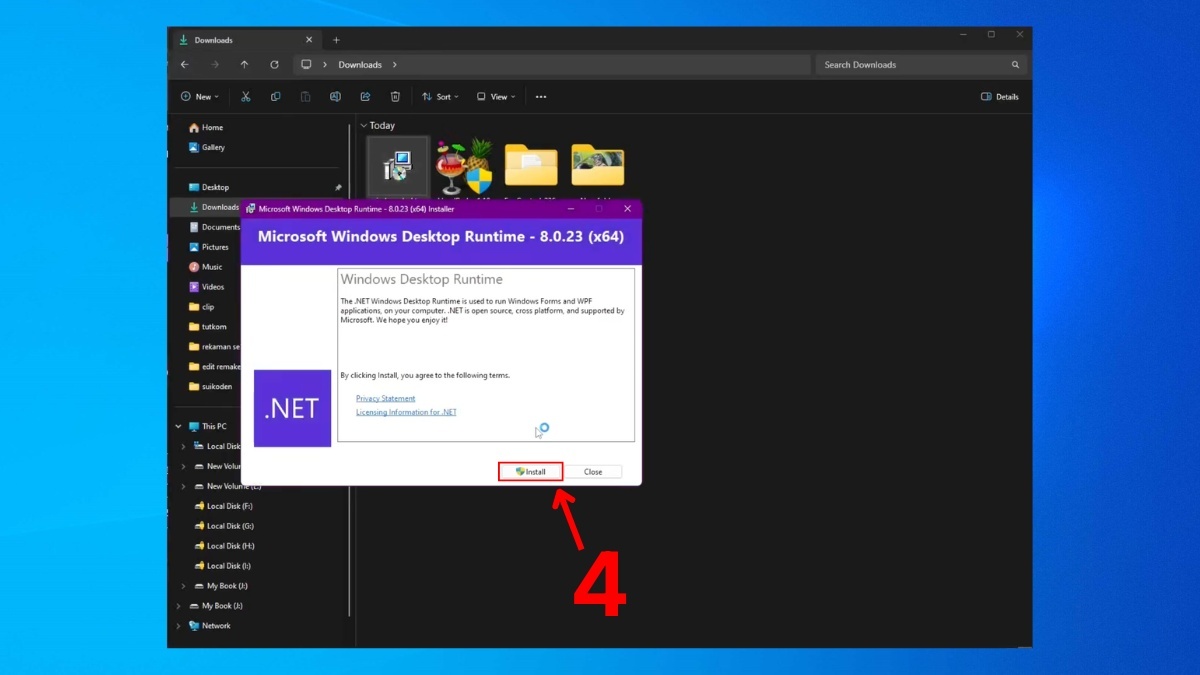Open Pictures in the sidebar
The image size is (1200, 675).
point(209,247)
